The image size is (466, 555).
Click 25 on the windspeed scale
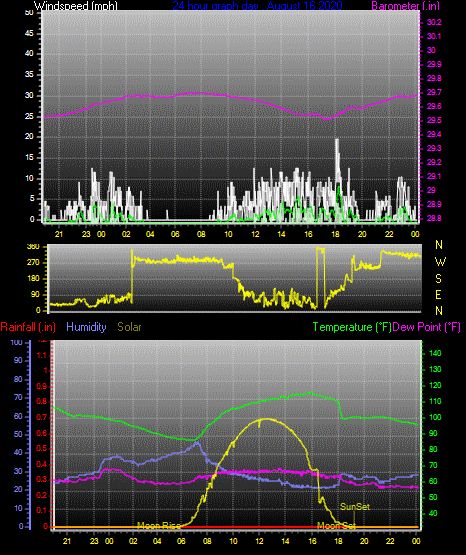point(29,116)
